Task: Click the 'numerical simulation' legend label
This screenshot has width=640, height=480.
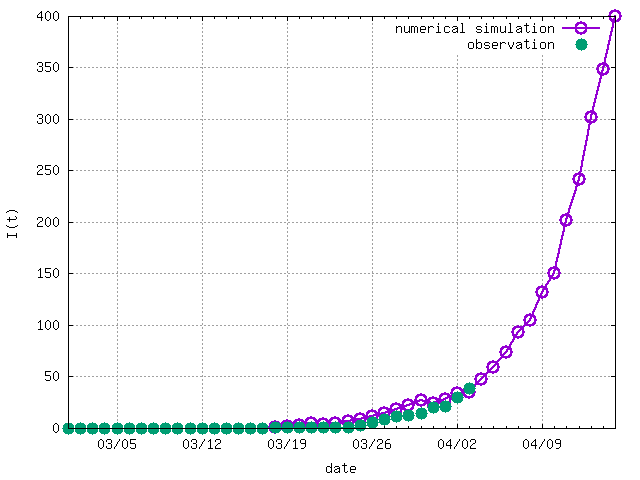Action: click(x=475, y=29)
